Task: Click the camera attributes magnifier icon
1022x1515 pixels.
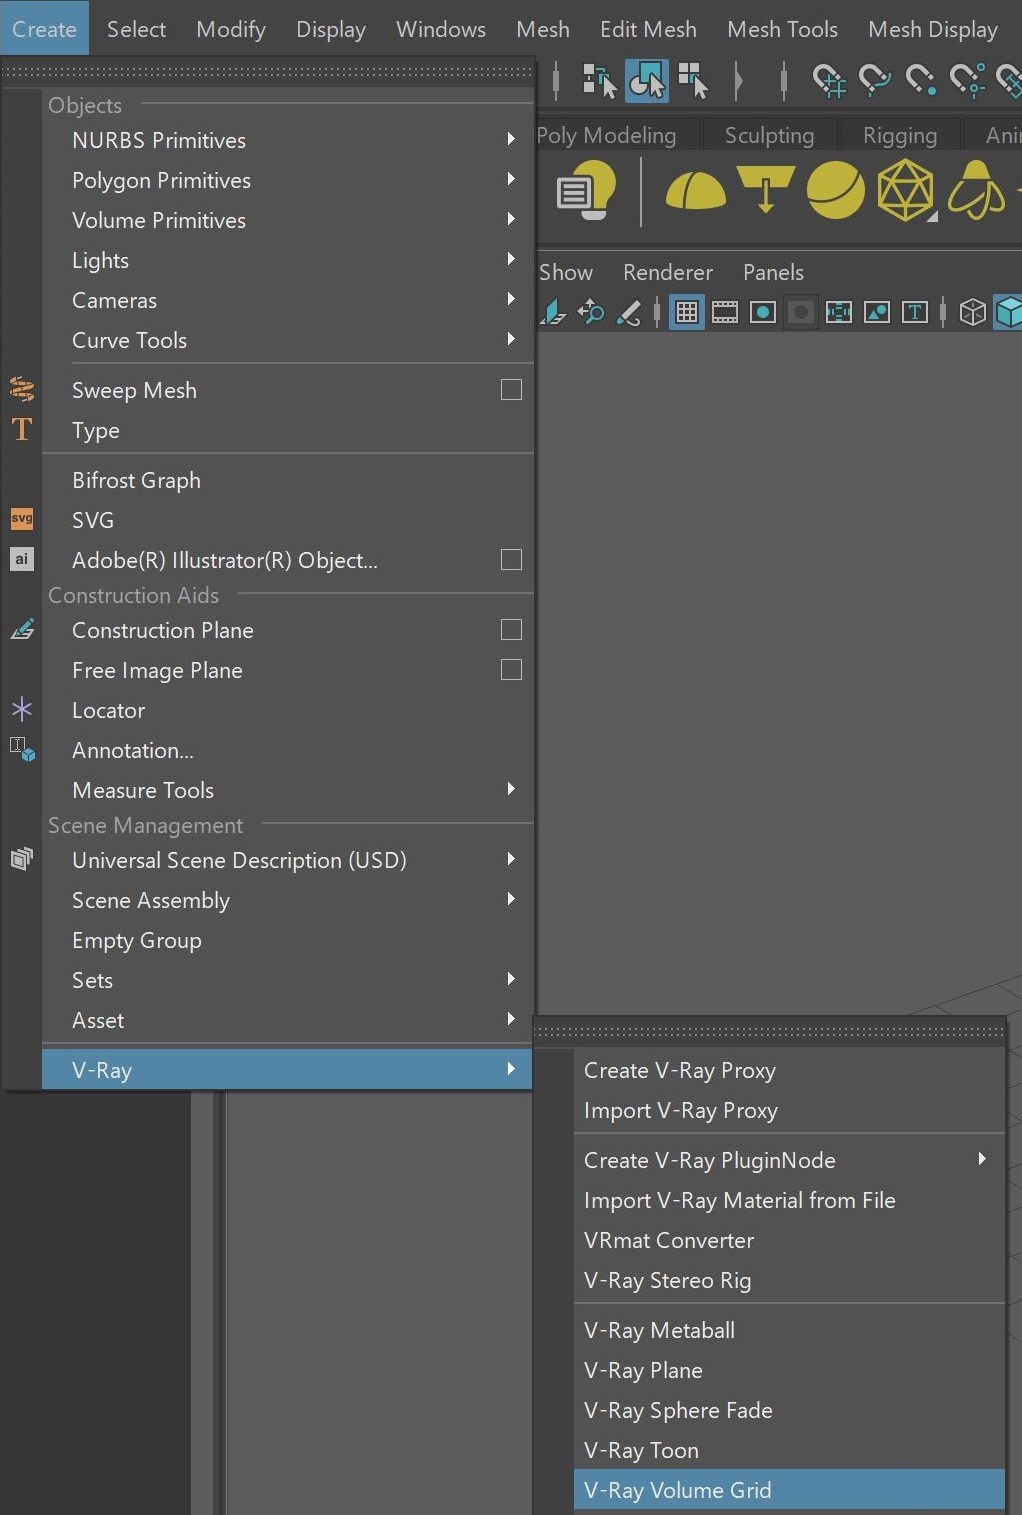Action: coord(591,313)
